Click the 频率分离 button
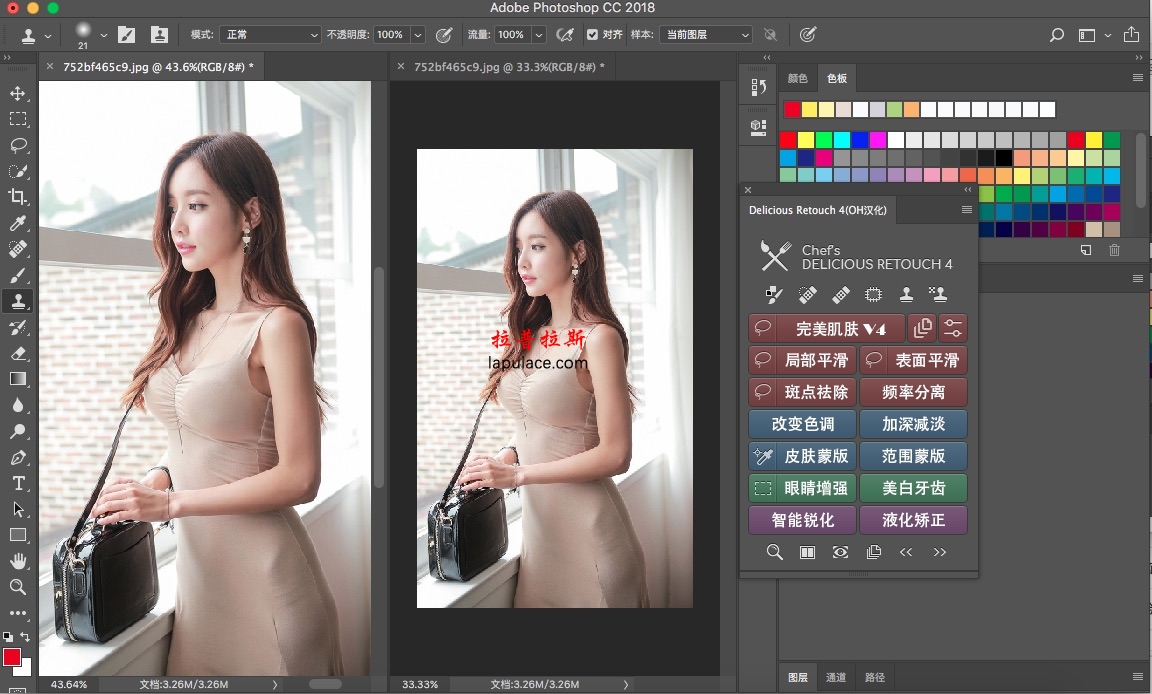This screenshot has width=1152, height=694. [x=913, y=392]
